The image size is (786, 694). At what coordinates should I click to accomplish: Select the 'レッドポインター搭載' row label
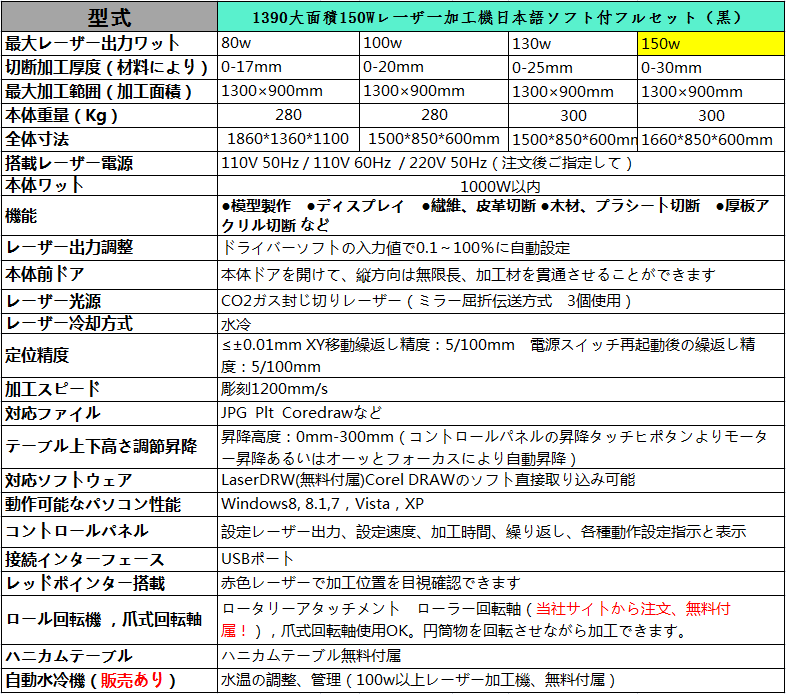click(109, 583)
